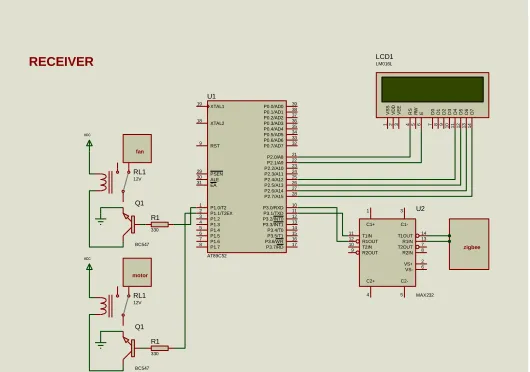
Task: Select the R1 resistor symbol in the motor circuit
Action: [x=160, y=348]
